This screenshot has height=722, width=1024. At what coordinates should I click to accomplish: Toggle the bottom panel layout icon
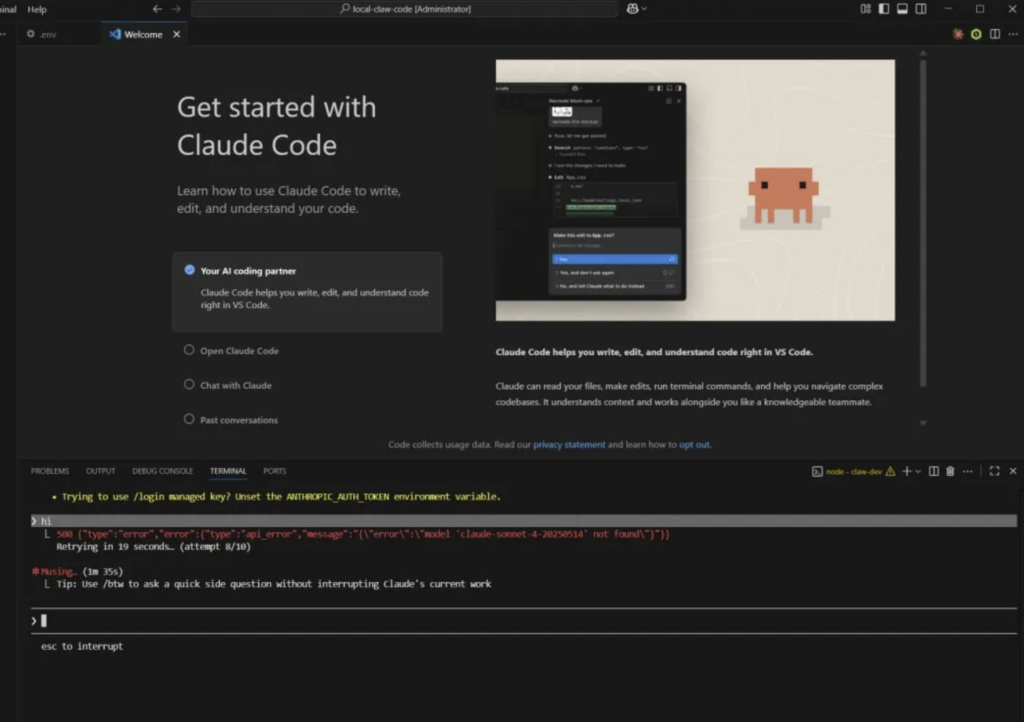pyautogui.click(x=902, y=9)
